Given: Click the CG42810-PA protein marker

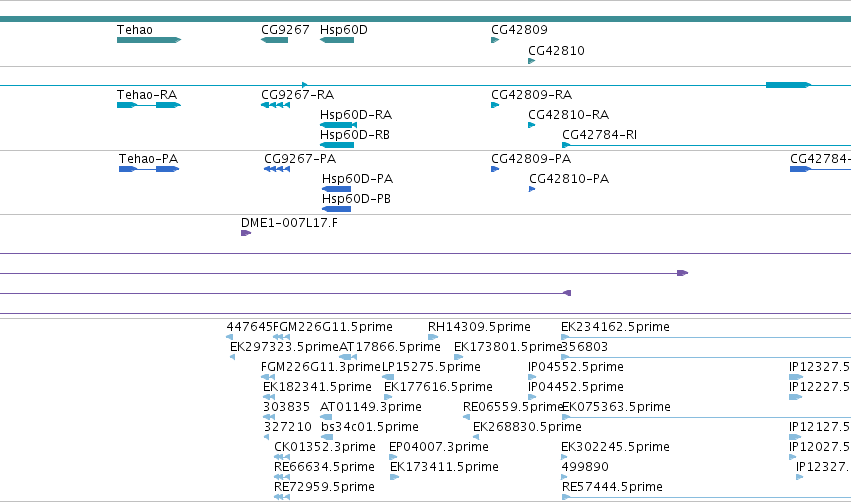Looking at the screenshot, I should coord(532,189).
